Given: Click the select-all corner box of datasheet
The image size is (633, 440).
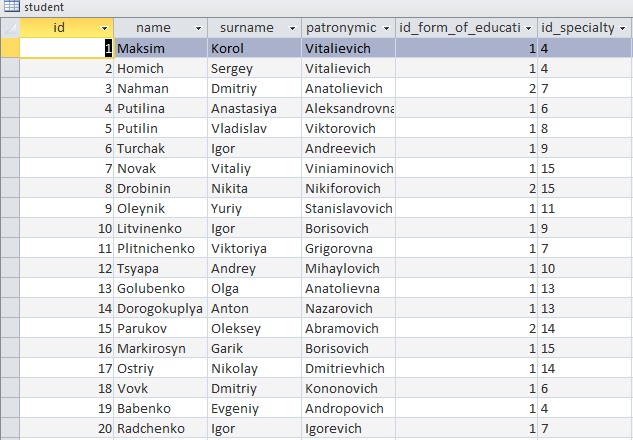Looking at the screenshot, I should (x=9, y=27).
